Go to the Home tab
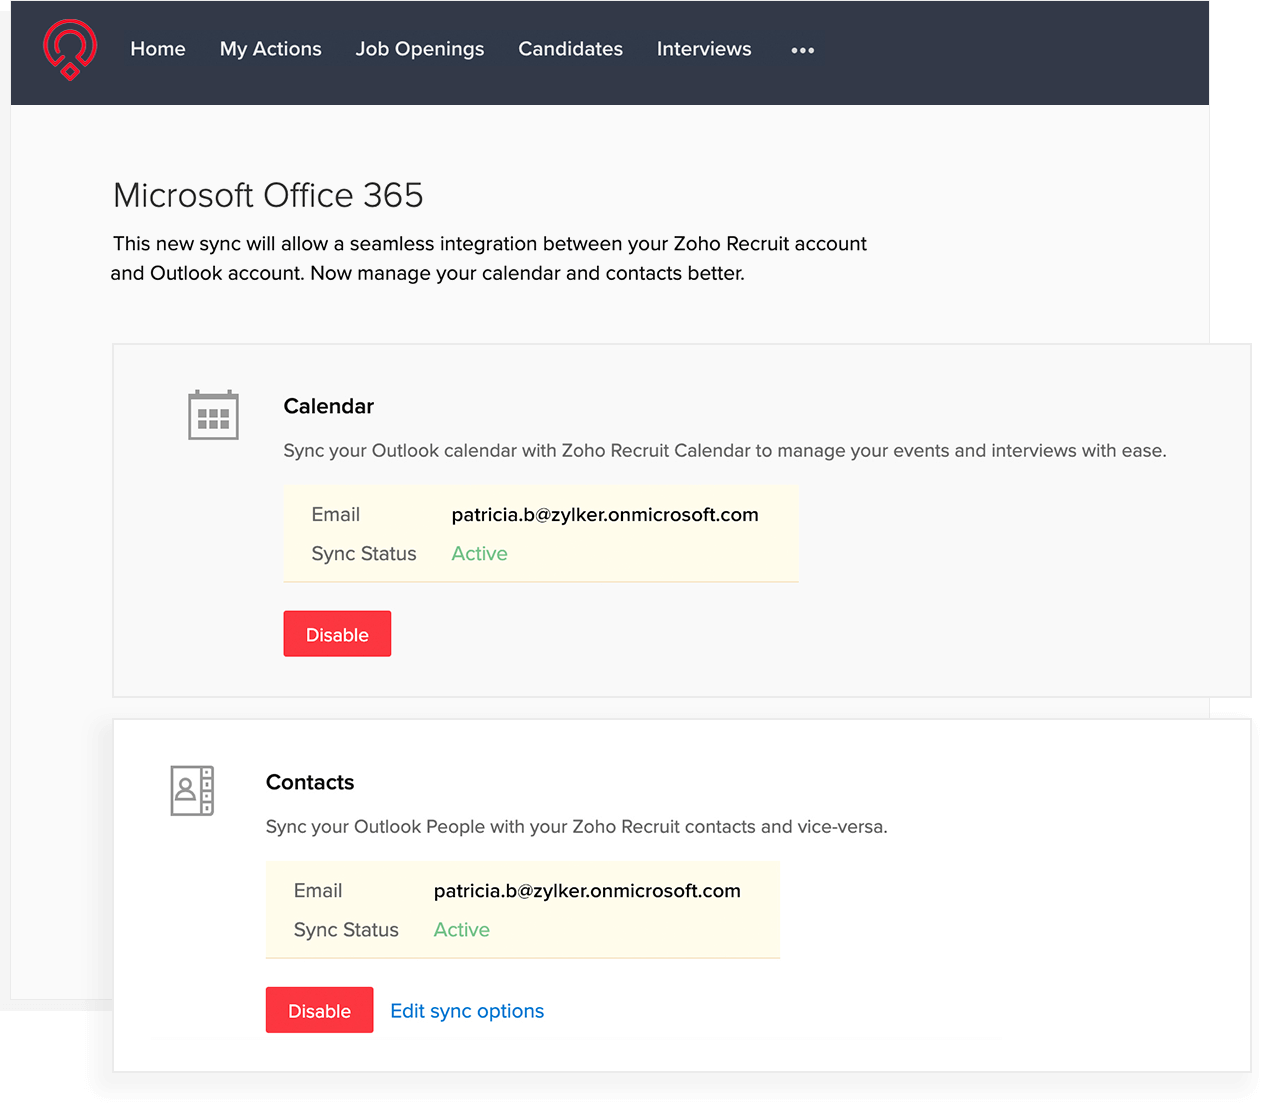The width and height of the screenshot is (1265, 1106). pyautogui.click(x=158, y=49)
